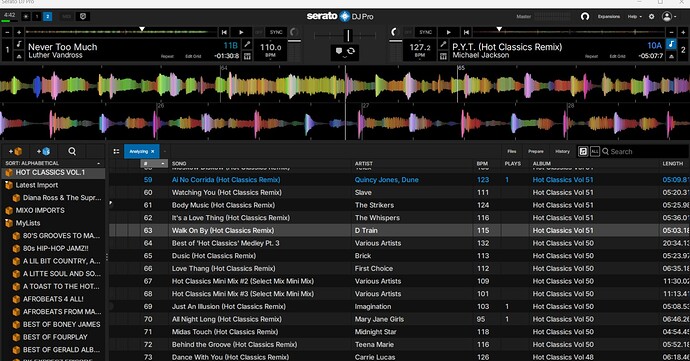The height and width of the screenshot is (361, 690).
Task: Open the Expansions menu
Action: coord(609,16)
